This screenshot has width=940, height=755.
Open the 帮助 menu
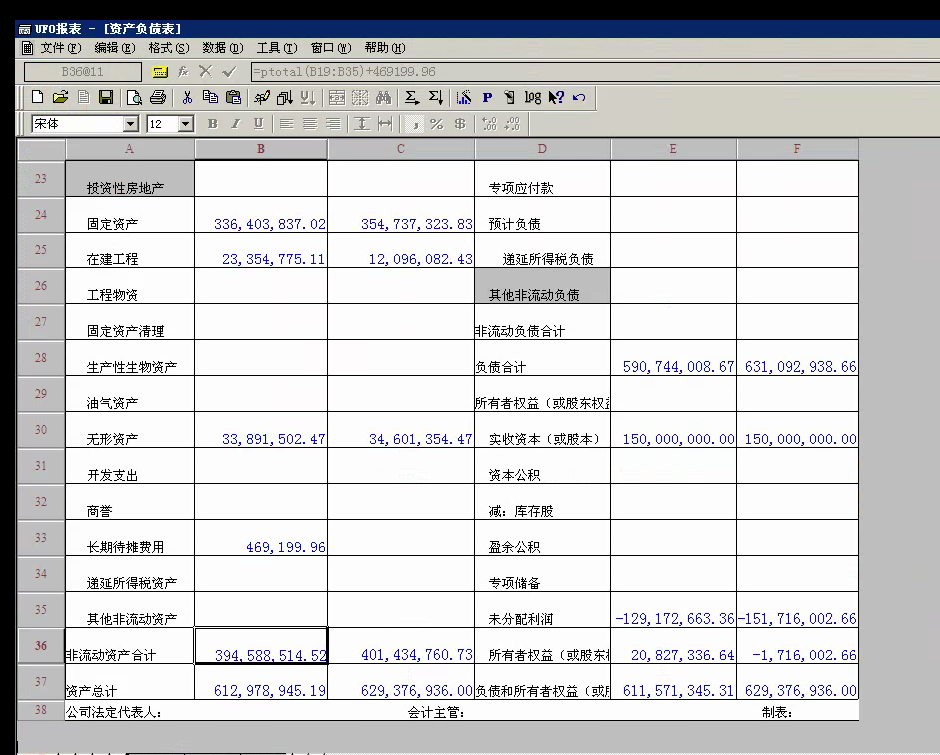tap(384, 48)
